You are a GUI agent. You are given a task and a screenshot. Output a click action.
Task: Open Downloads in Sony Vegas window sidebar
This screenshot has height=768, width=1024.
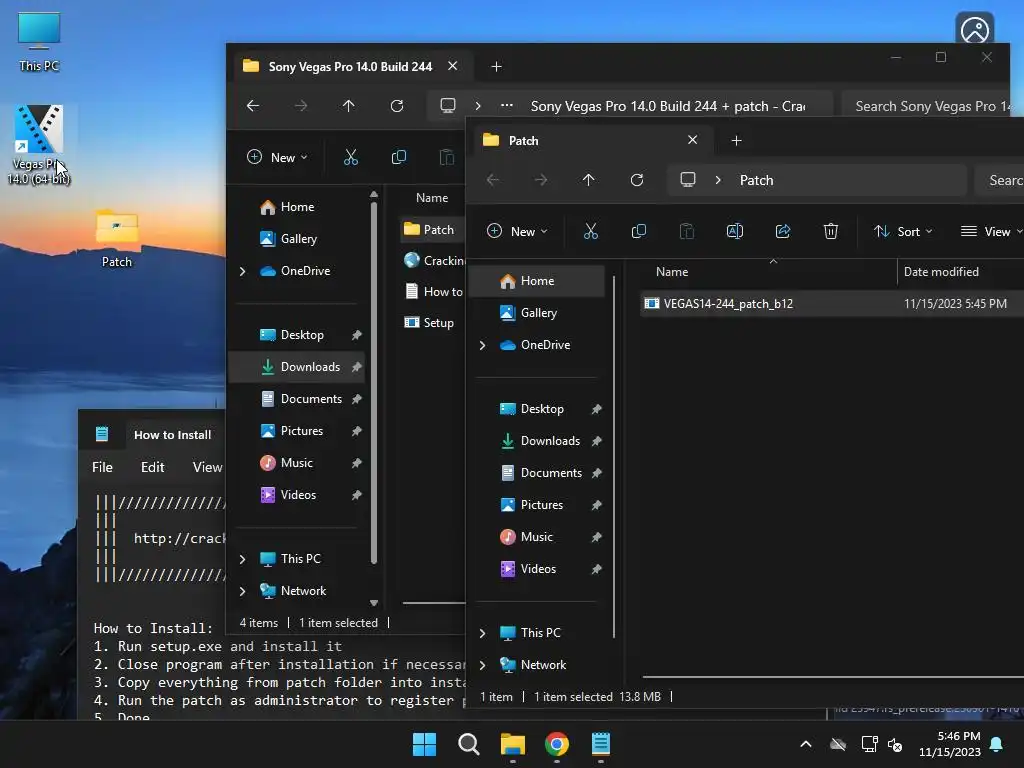pyautogui.click(x=298, y=367)
